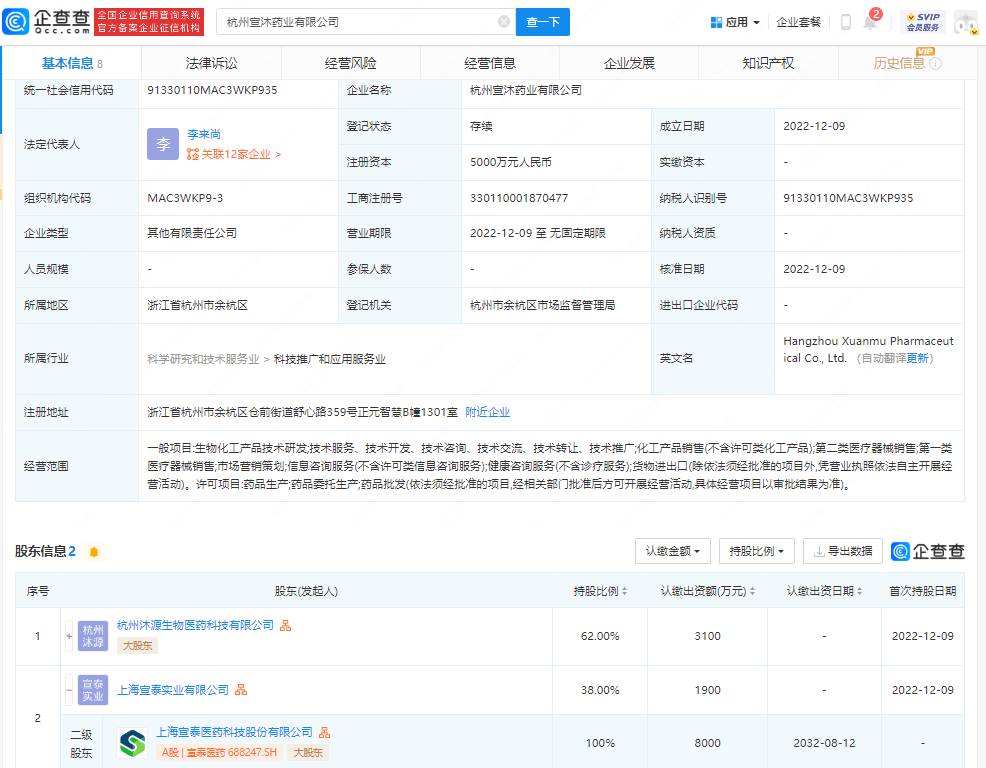
Task: Click organization code MAC3WKP9-3 value
Action: [x=185, y=198]
